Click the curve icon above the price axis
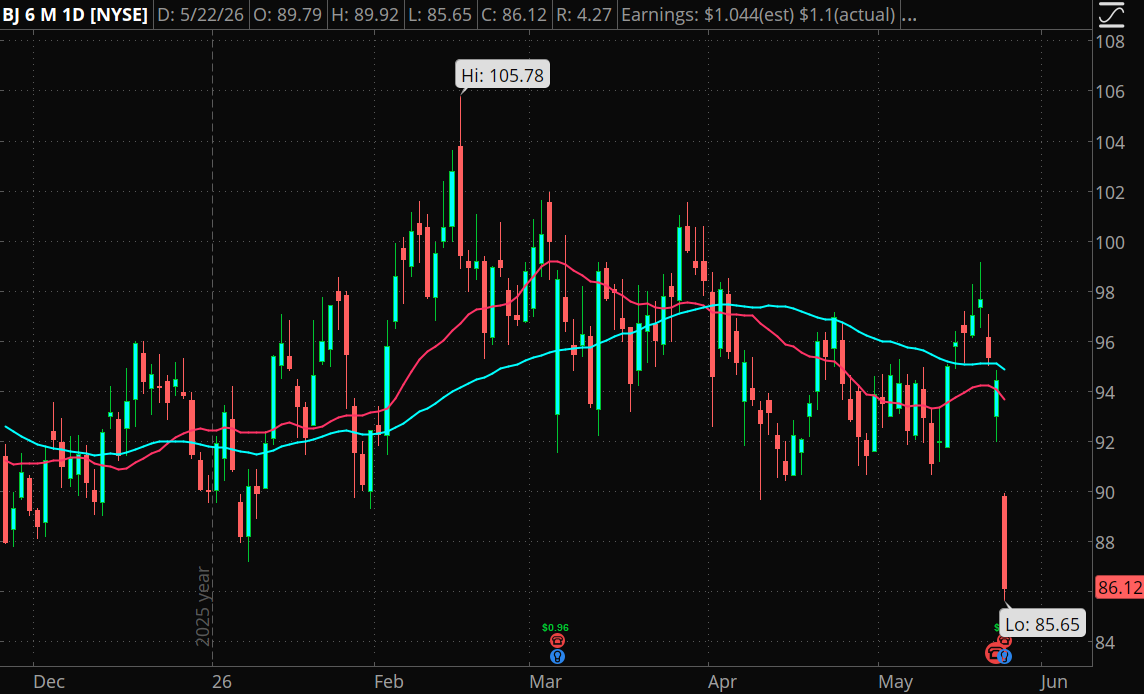The width and height of the screenshot is (1144, 694). (x=1111, y=15)
